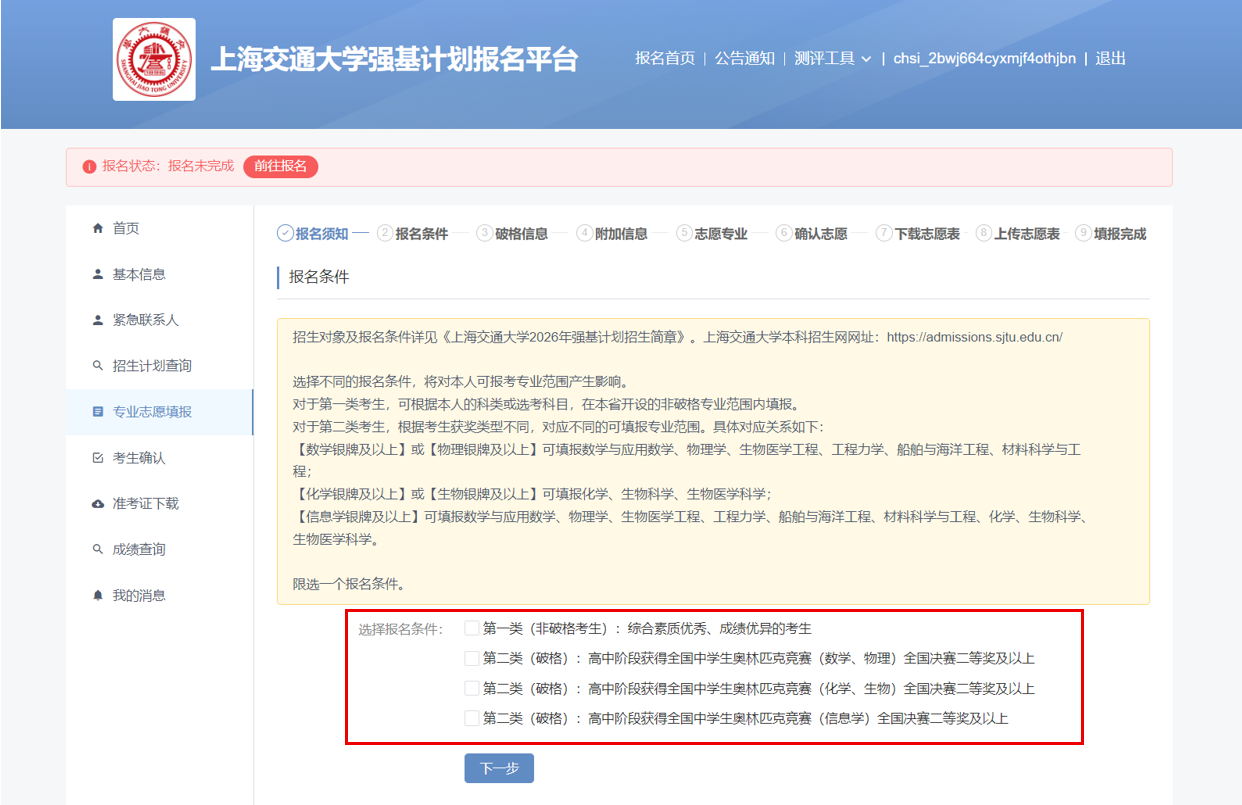Click the person icon beside 紧急联系人
1242x805 pixels.
tap(98, 320)
